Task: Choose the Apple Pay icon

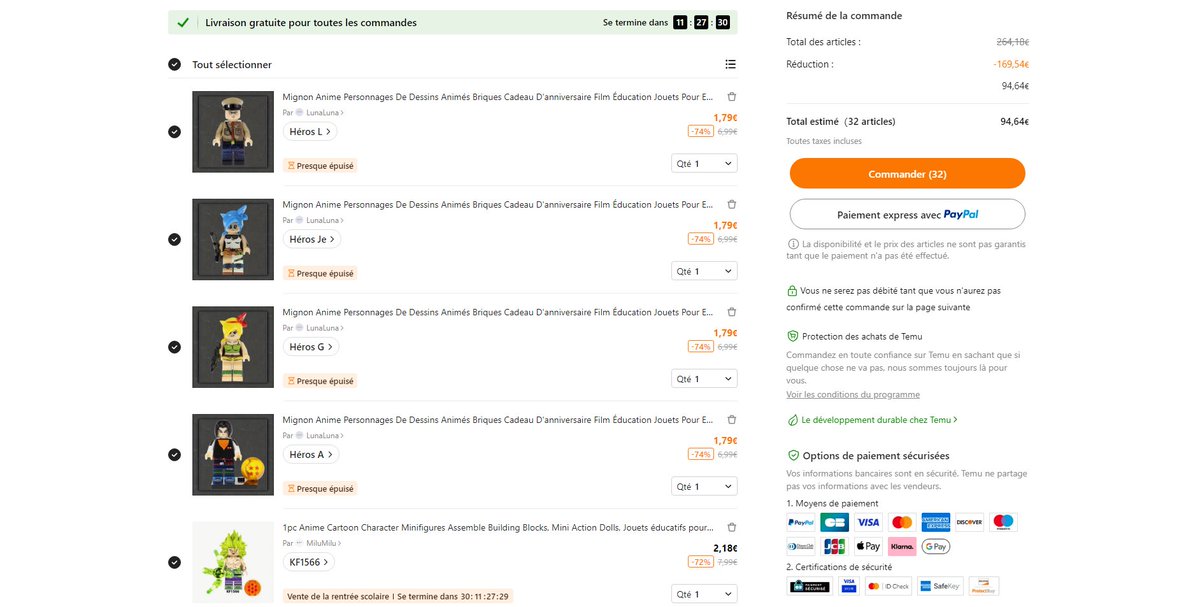Action: (868, 546)
